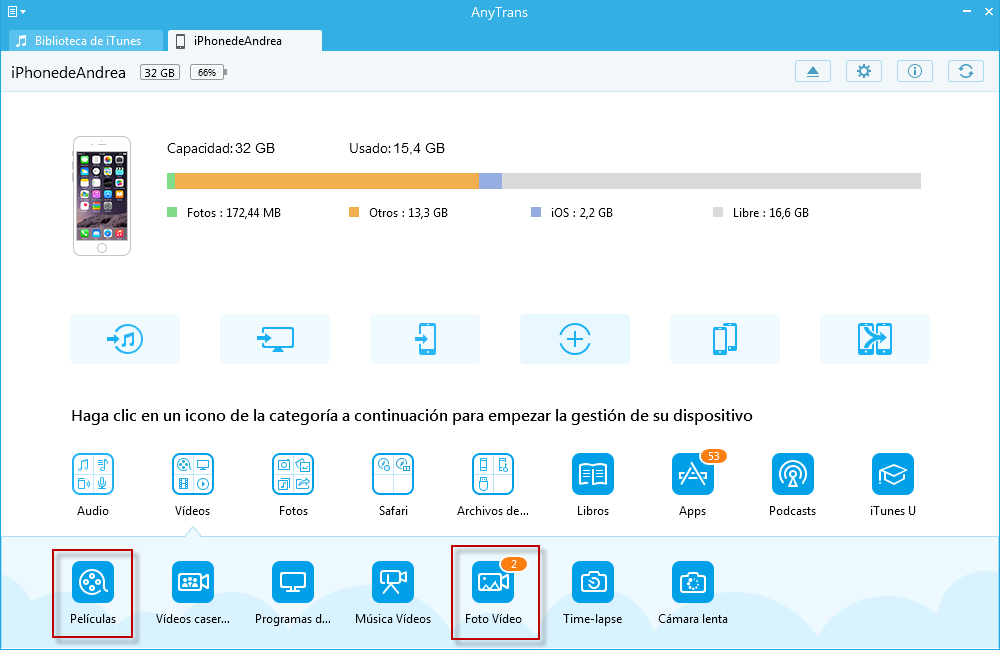Click the eject device button
This screenshot has width=1000, height=650.
pos(812,71)
